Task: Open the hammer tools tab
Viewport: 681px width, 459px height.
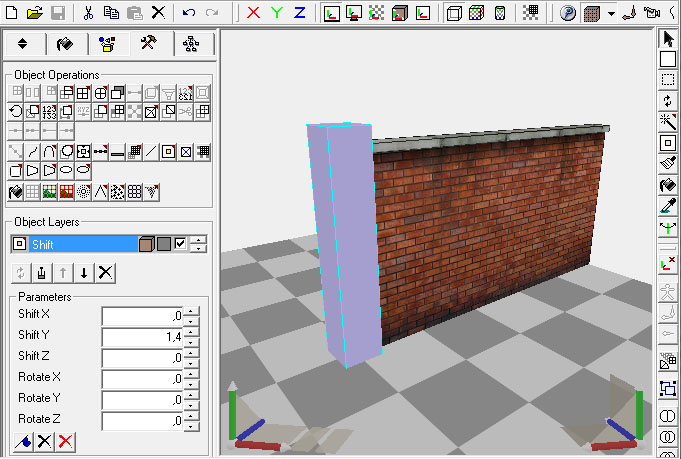Action: (x=148, y=44)
